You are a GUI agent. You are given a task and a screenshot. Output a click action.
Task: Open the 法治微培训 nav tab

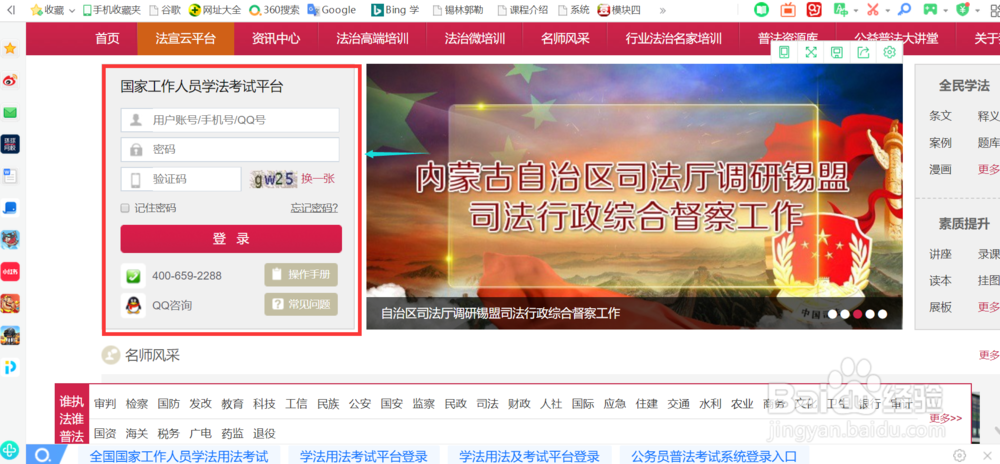pyautogui.click(x=474, y=38)
